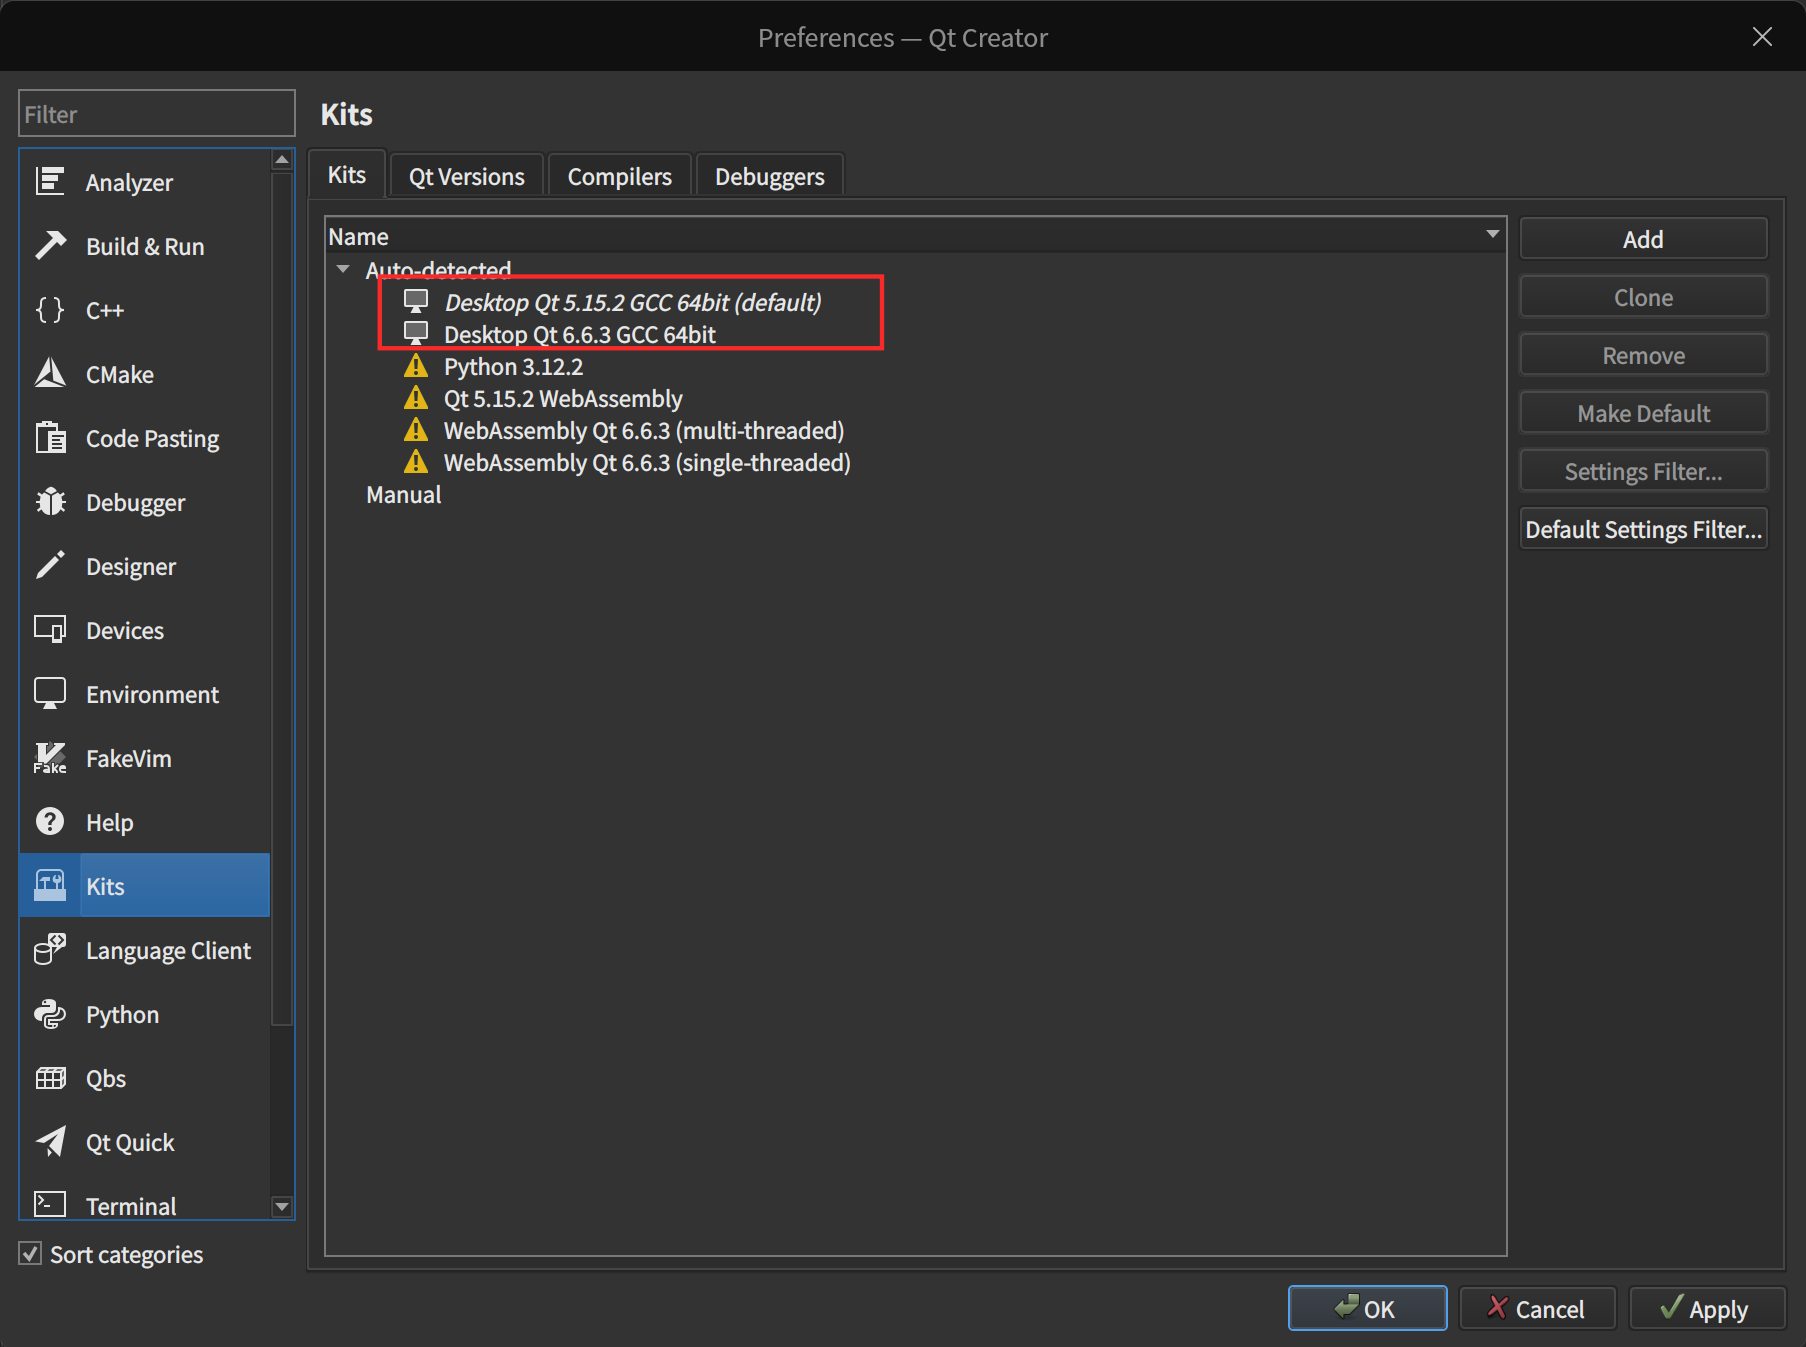The image size is (1806, 1347).
Task: Switch to the Qt Versions tab
Action: click(x=466, y=176)
